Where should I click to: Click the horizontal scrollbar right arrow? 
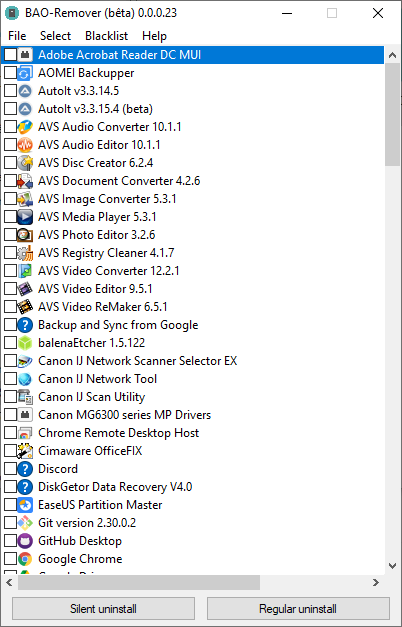[376, 582]
